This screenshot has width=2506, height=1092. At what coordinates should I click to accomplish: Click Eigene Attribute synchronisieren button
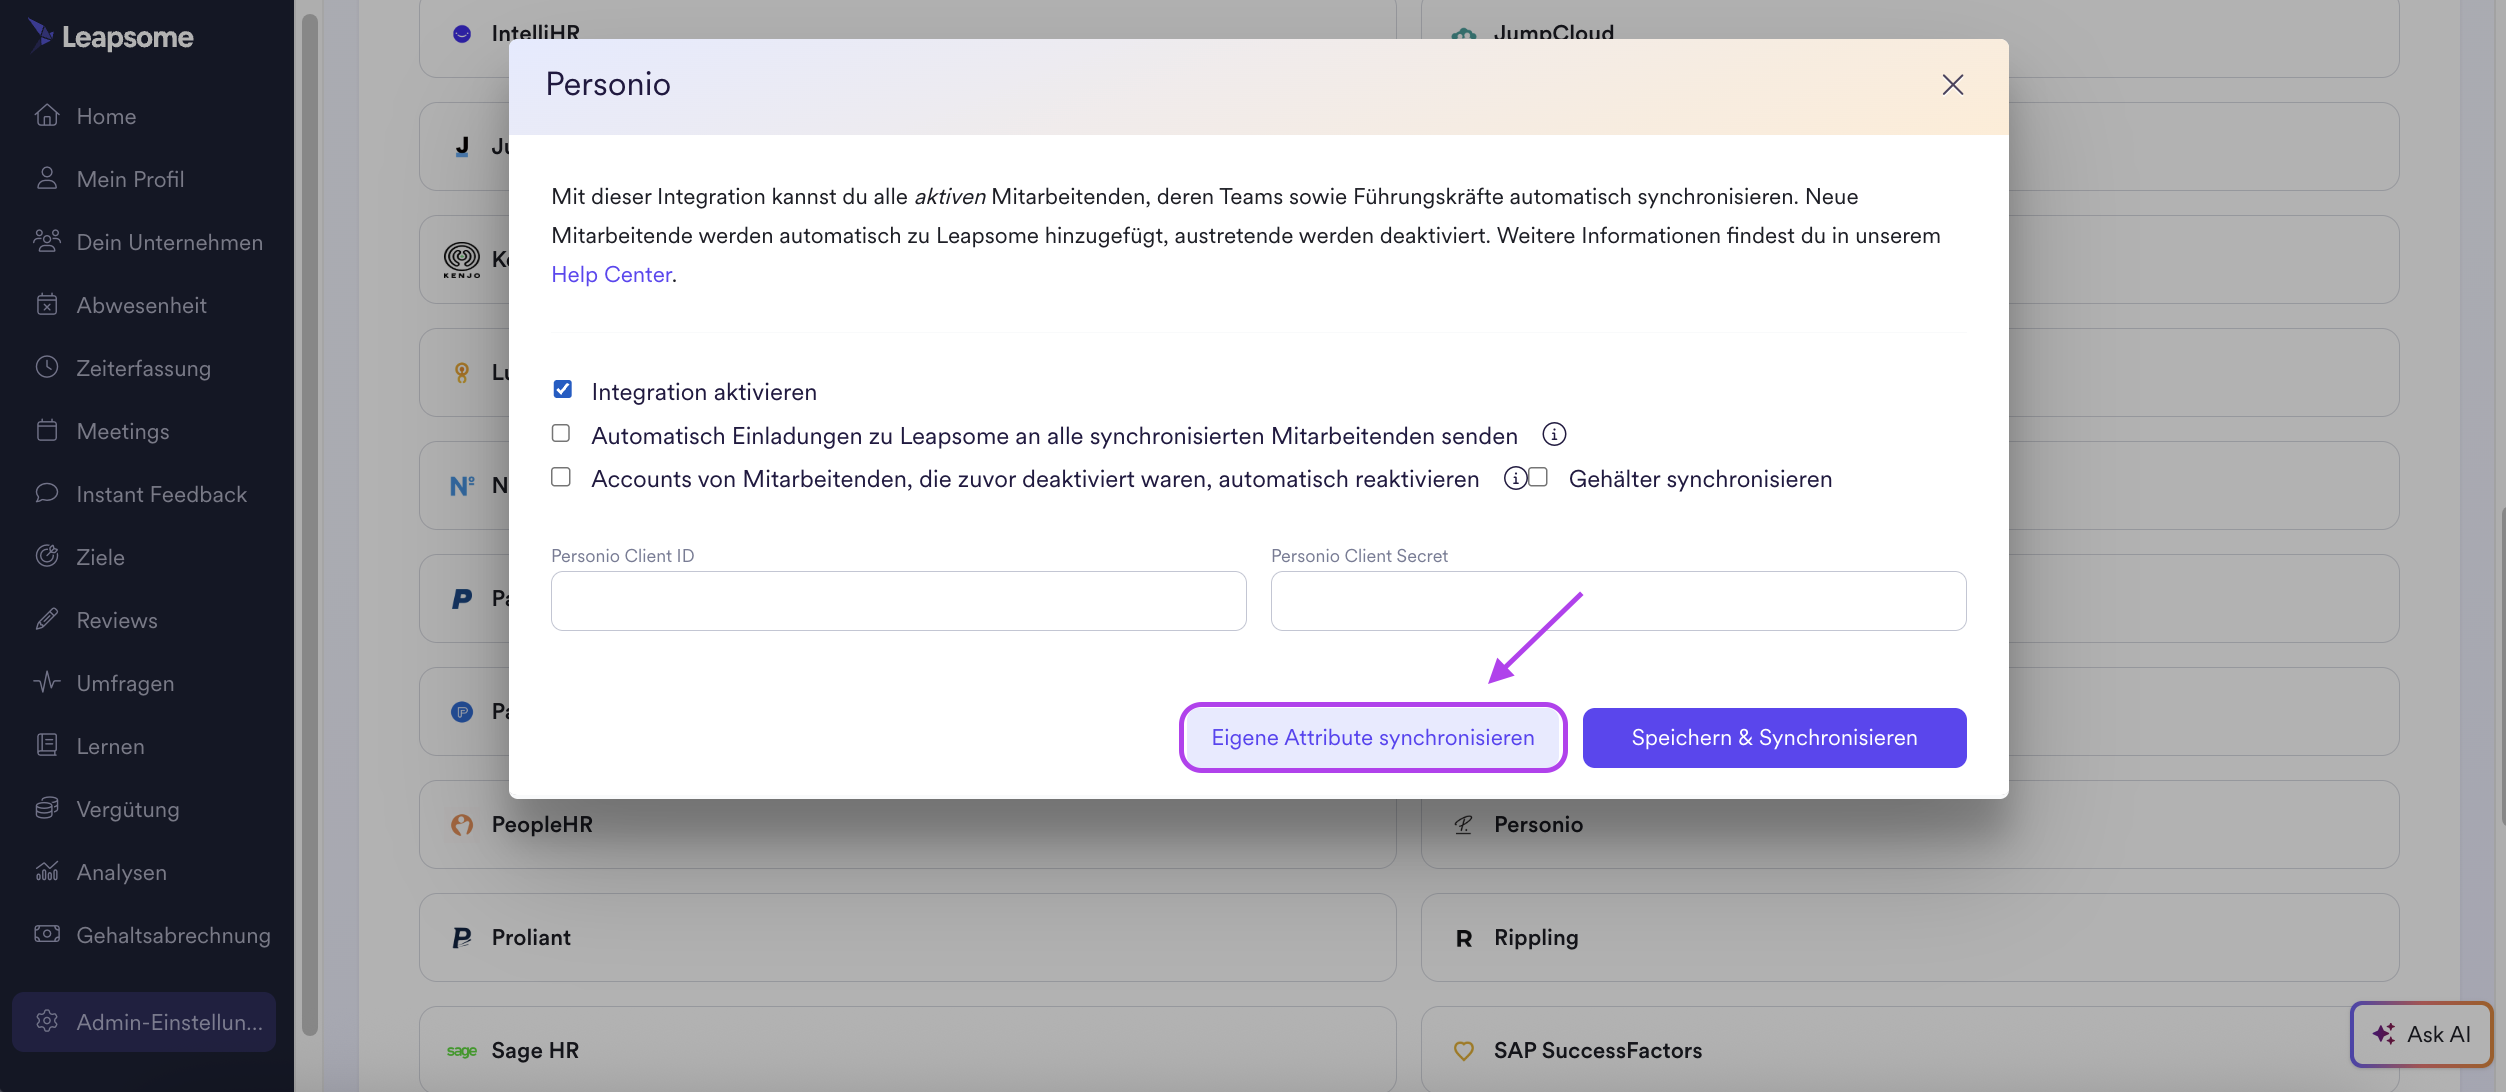[1372, 738]
